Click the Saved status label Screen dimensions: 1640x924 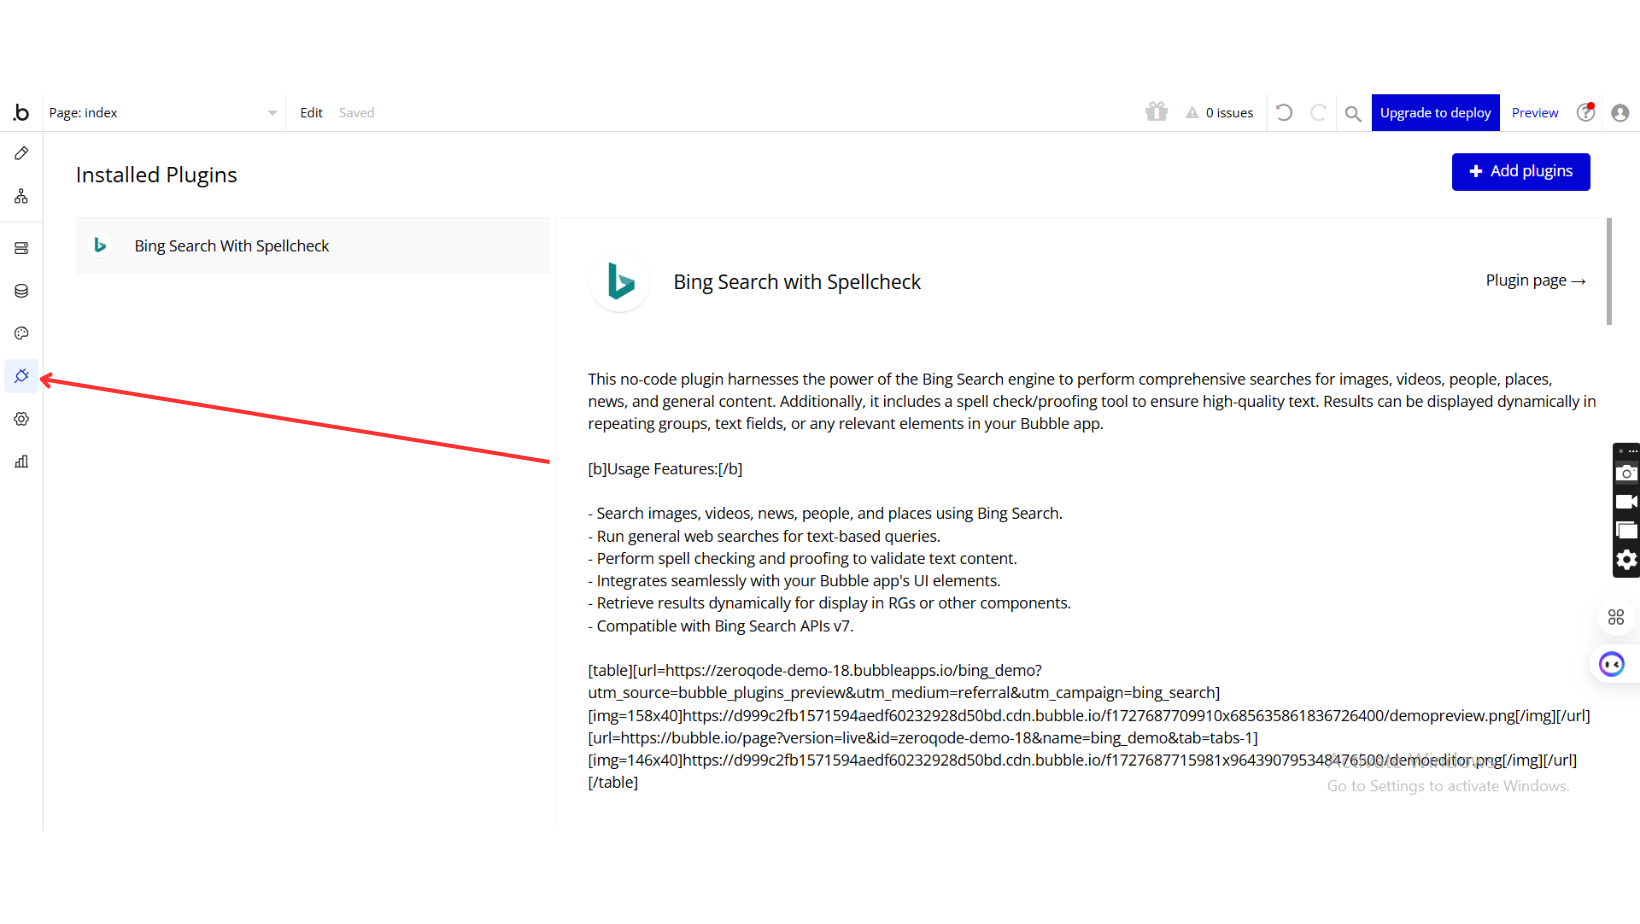pyautogui.click(x=356, y=113)
